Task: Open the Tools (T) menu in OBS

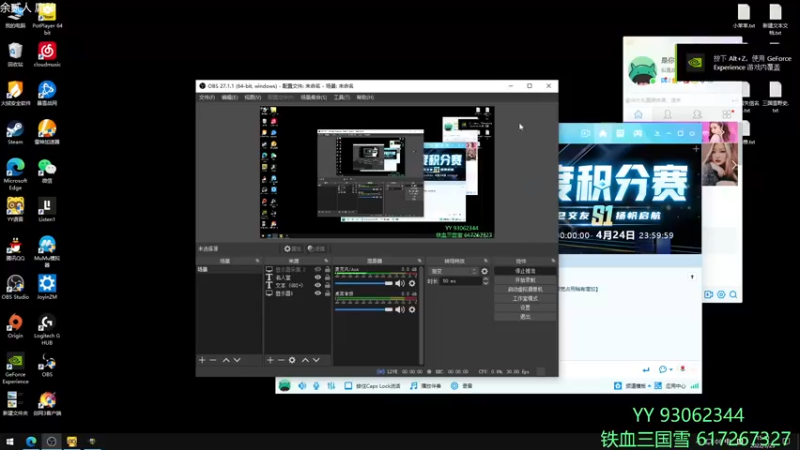Action: [342, 97]
